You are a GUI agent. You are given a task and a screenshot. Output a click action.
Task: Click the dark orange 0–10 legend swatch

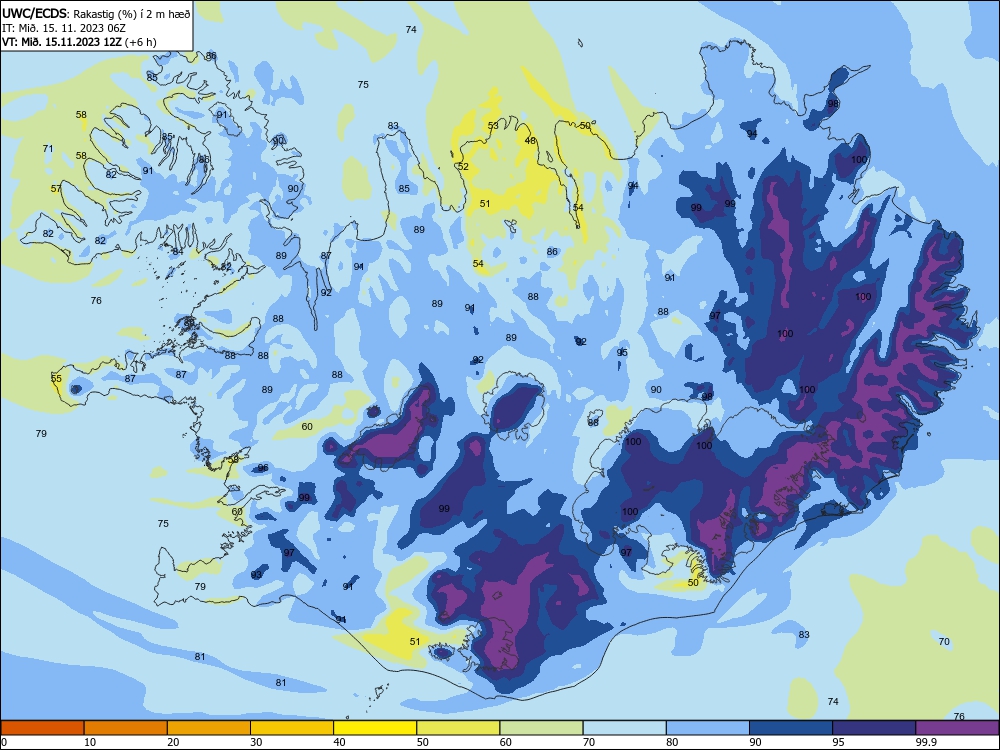[42, 728]
